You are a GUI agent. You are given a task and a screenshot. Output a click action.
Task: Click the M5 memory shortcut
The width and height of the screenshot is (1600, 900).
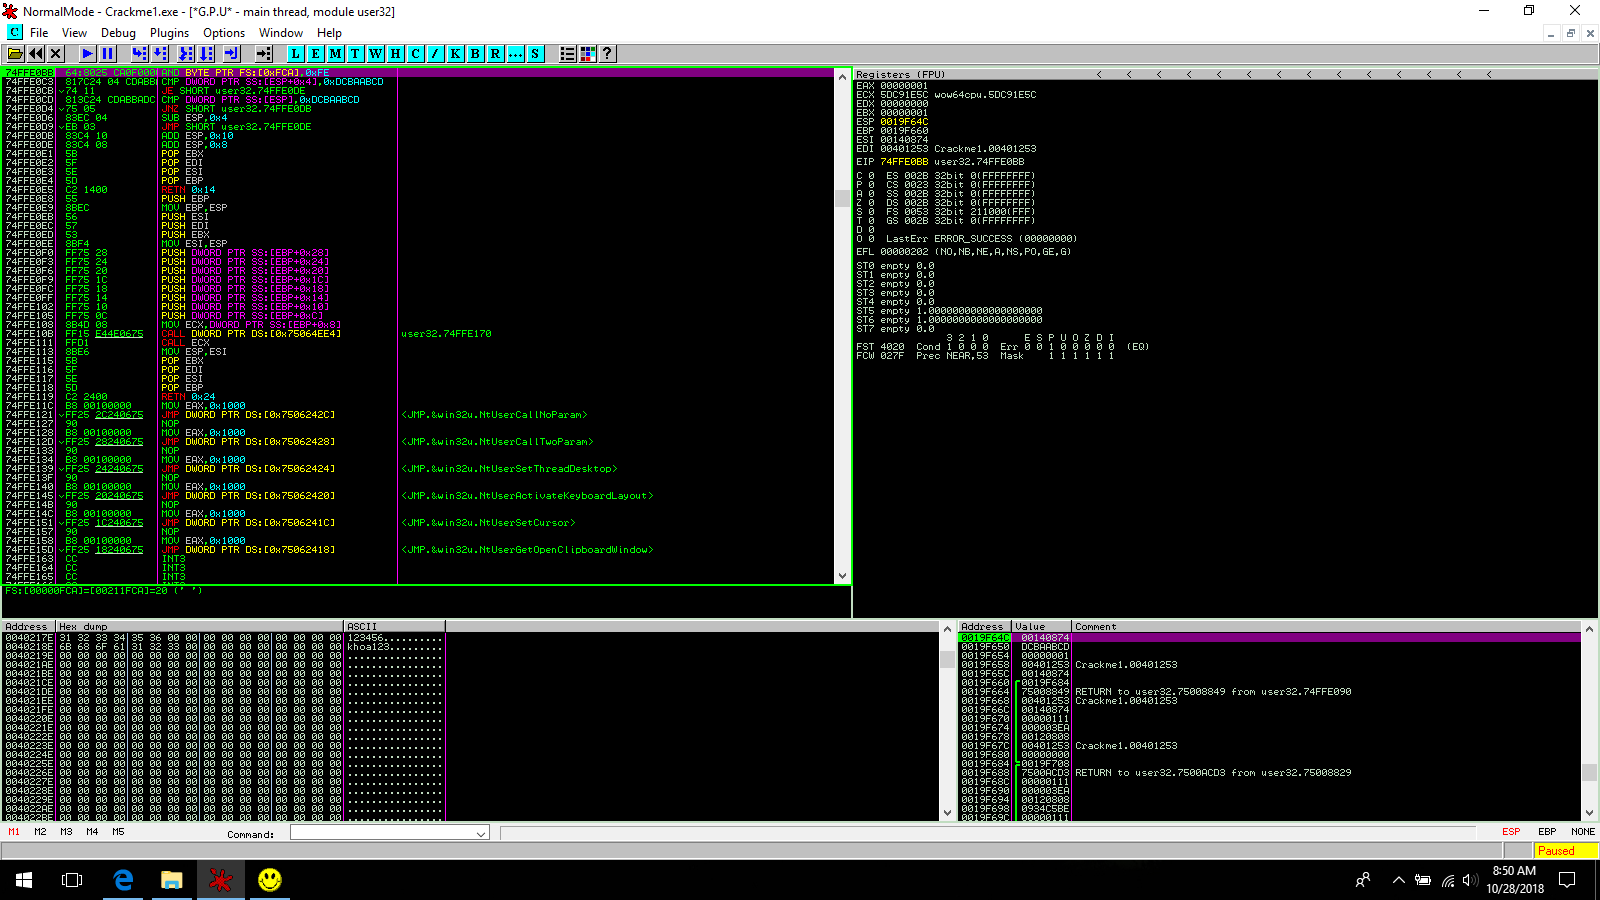(x=118, y=832)
